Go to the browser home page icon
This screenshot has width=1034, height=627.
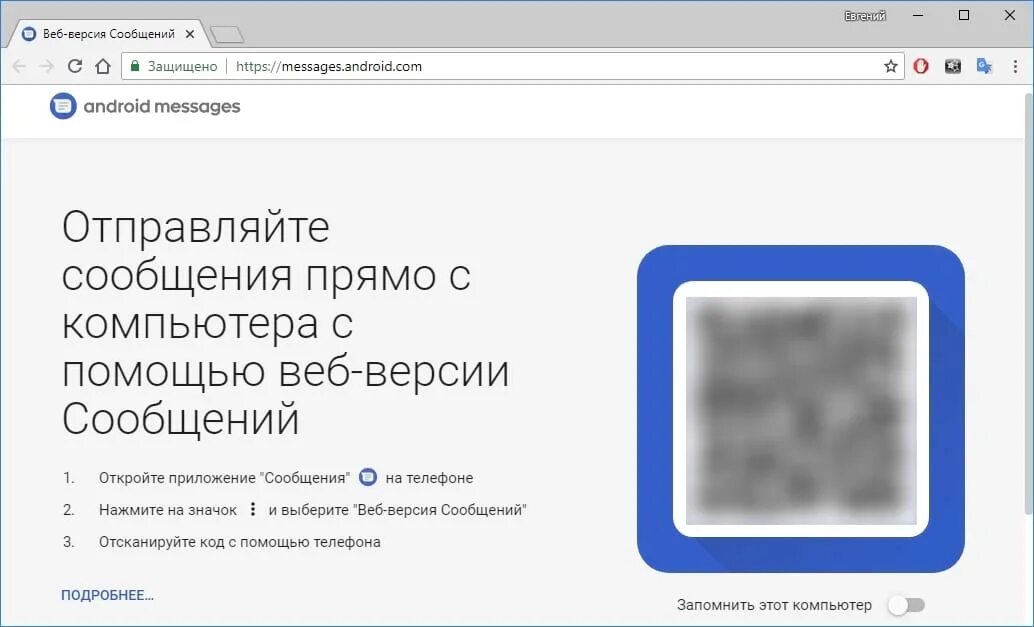[x=103, y=66]
